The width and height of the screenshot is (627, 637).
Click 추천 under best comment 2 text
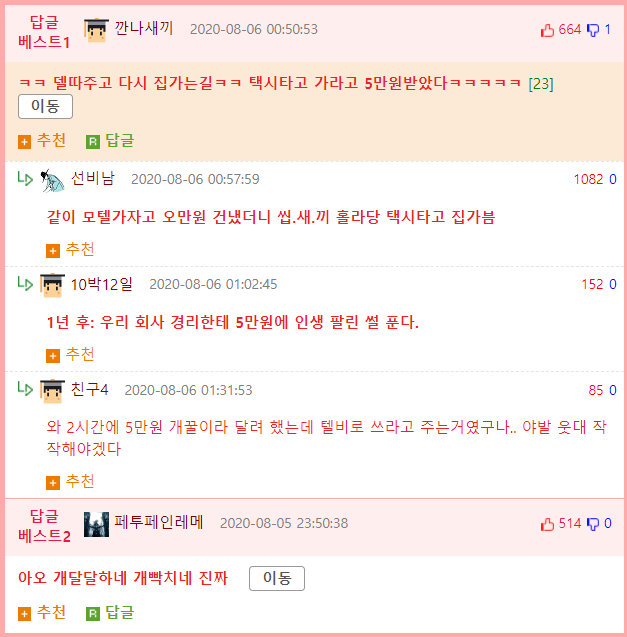coord(51,612)
